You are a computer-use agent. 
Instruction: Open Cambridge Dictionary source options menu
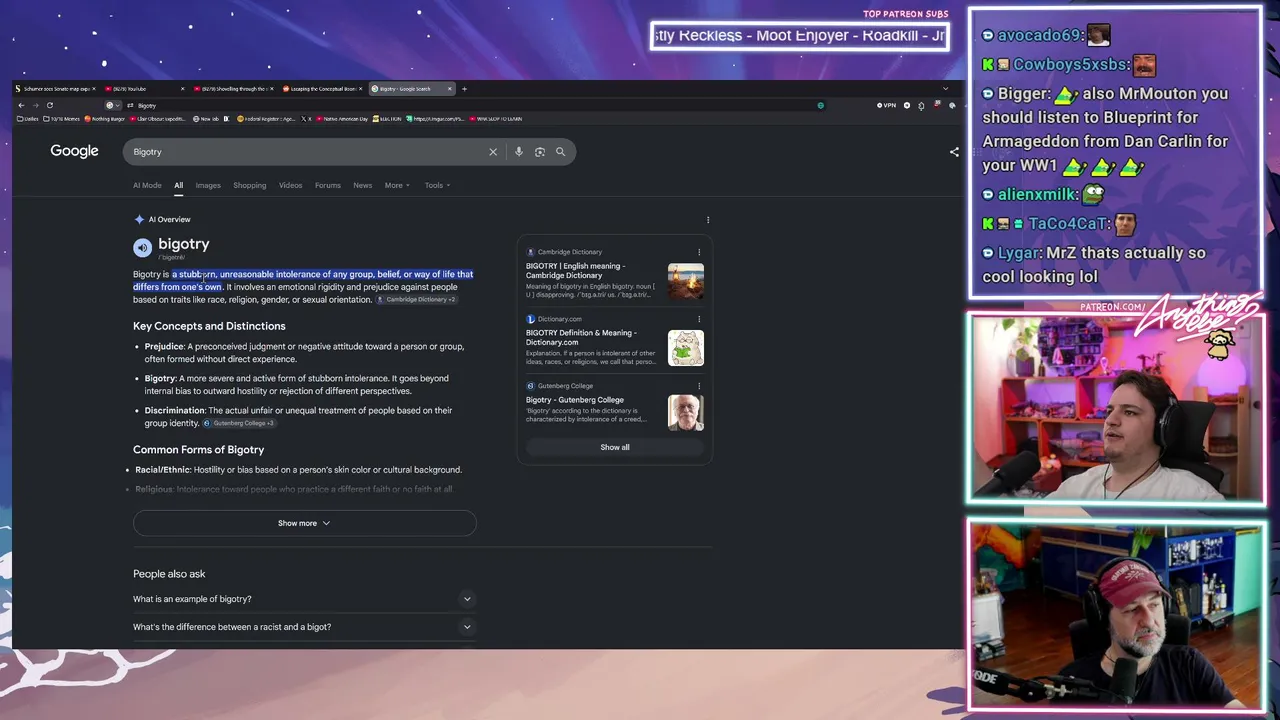(x=699, y=252)
